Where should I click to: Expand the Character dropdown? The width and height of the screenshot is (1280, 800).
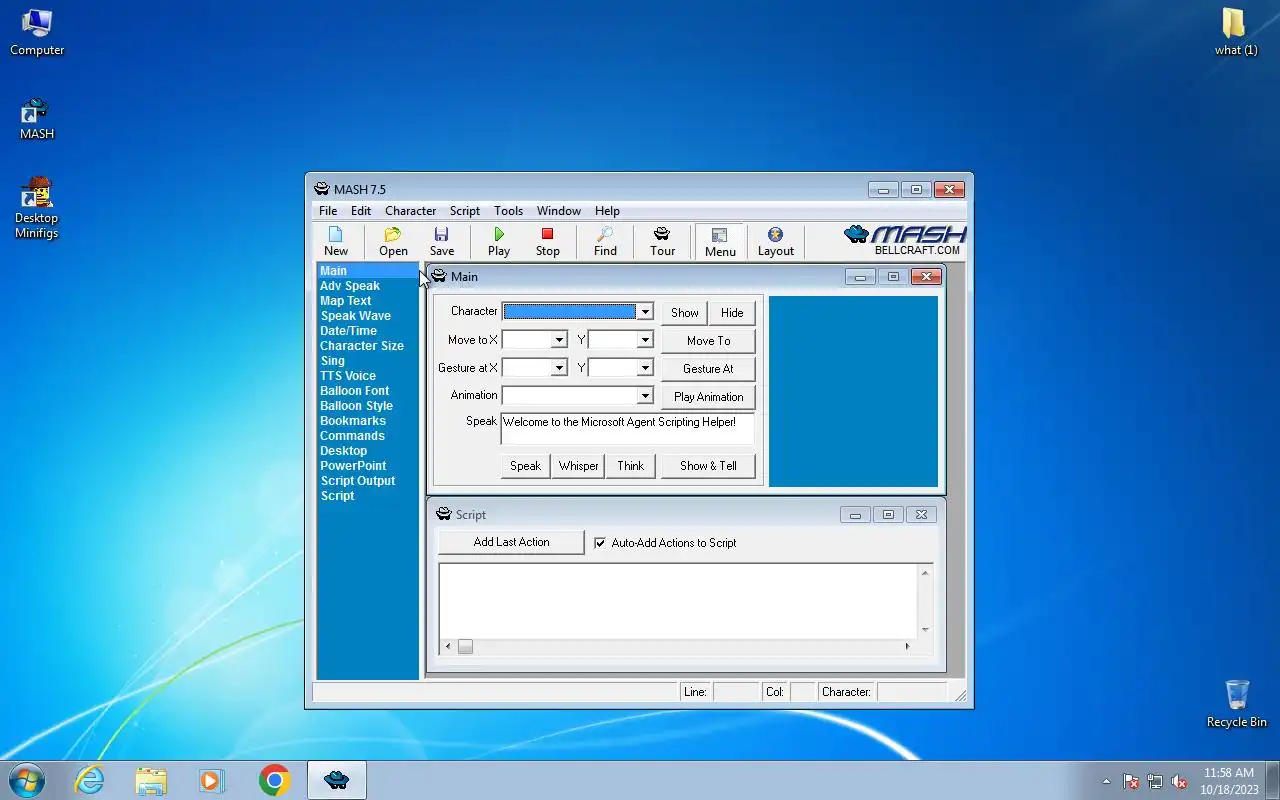click(645, 312)
